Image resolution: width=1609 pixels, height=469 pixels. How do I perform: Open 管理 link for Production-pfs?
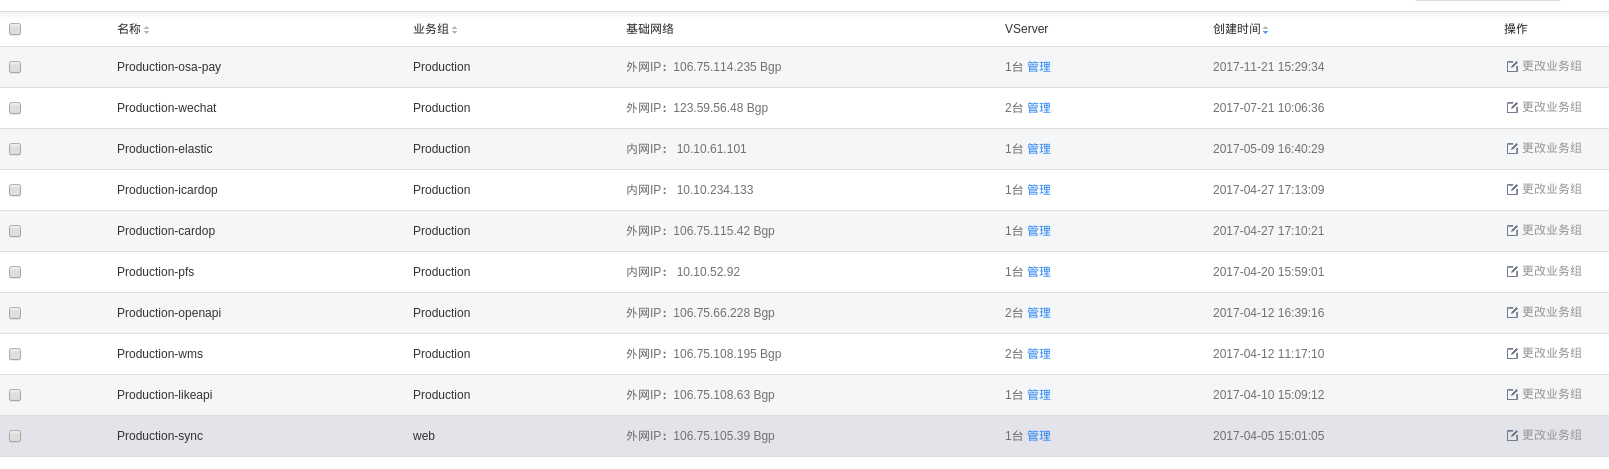(1039, 272)
